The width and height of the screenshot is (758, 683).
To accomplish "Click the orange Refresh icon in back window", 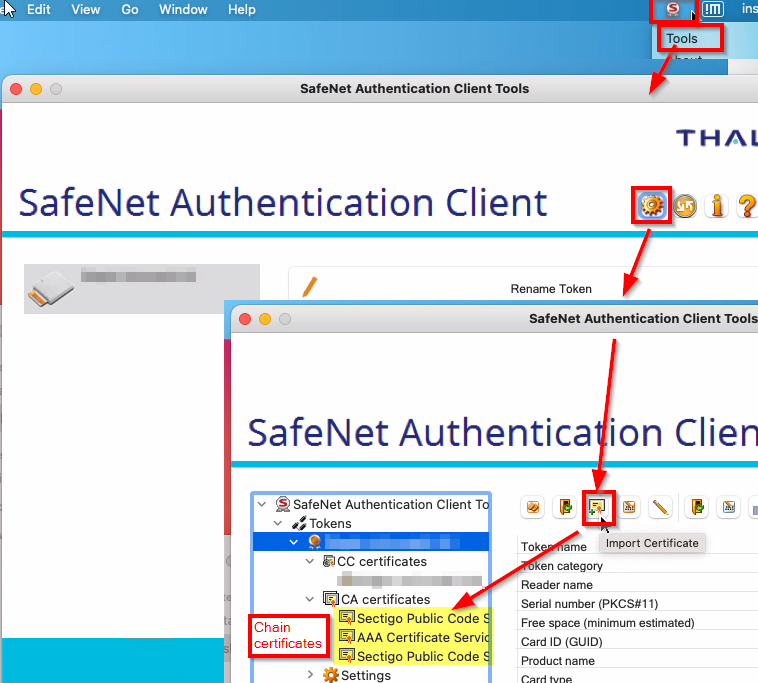I will click(685, 206).
